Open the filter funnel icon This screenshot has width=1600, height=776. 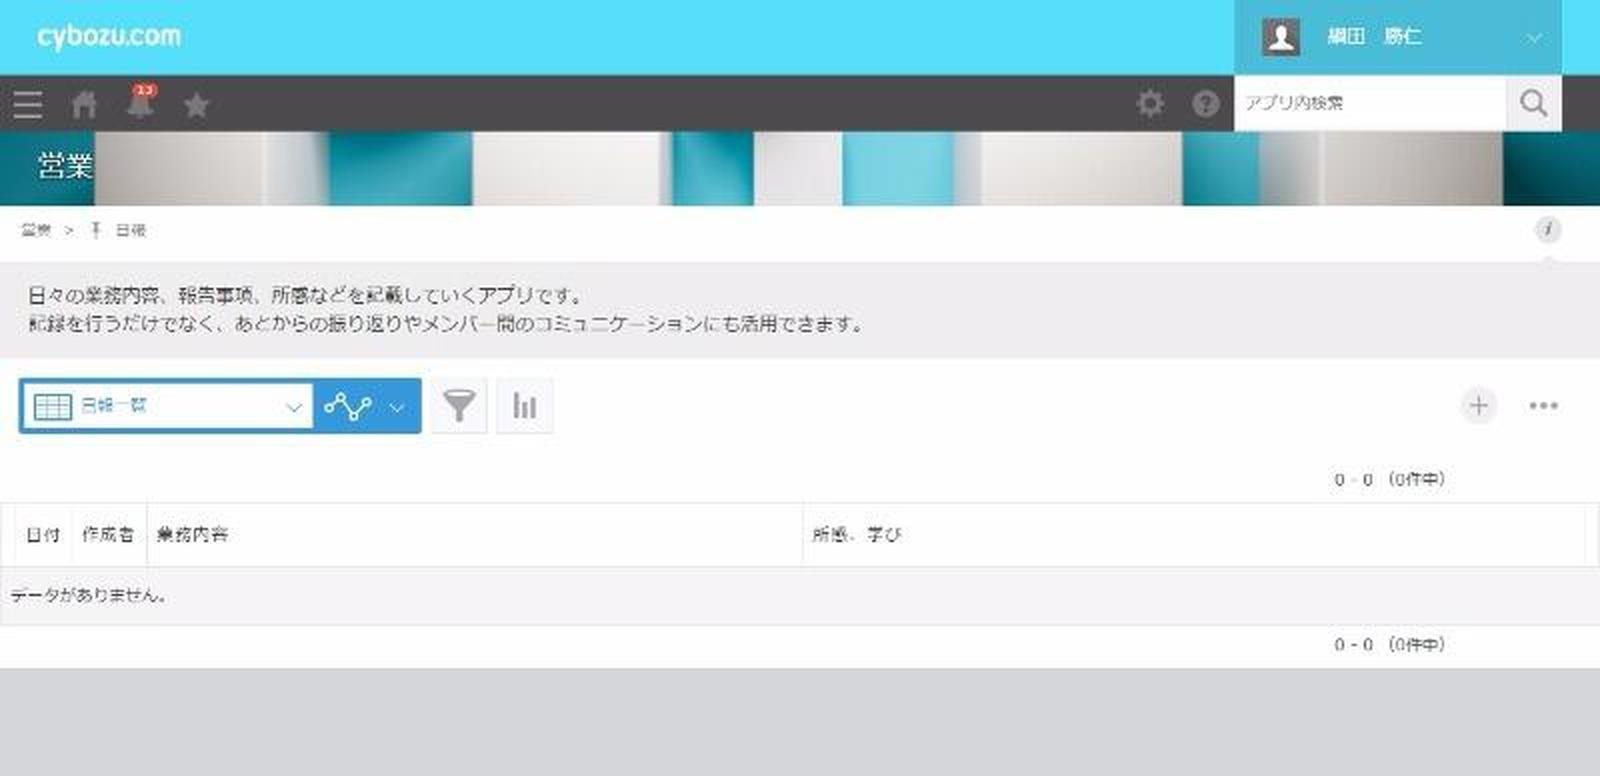click(459, 406)
